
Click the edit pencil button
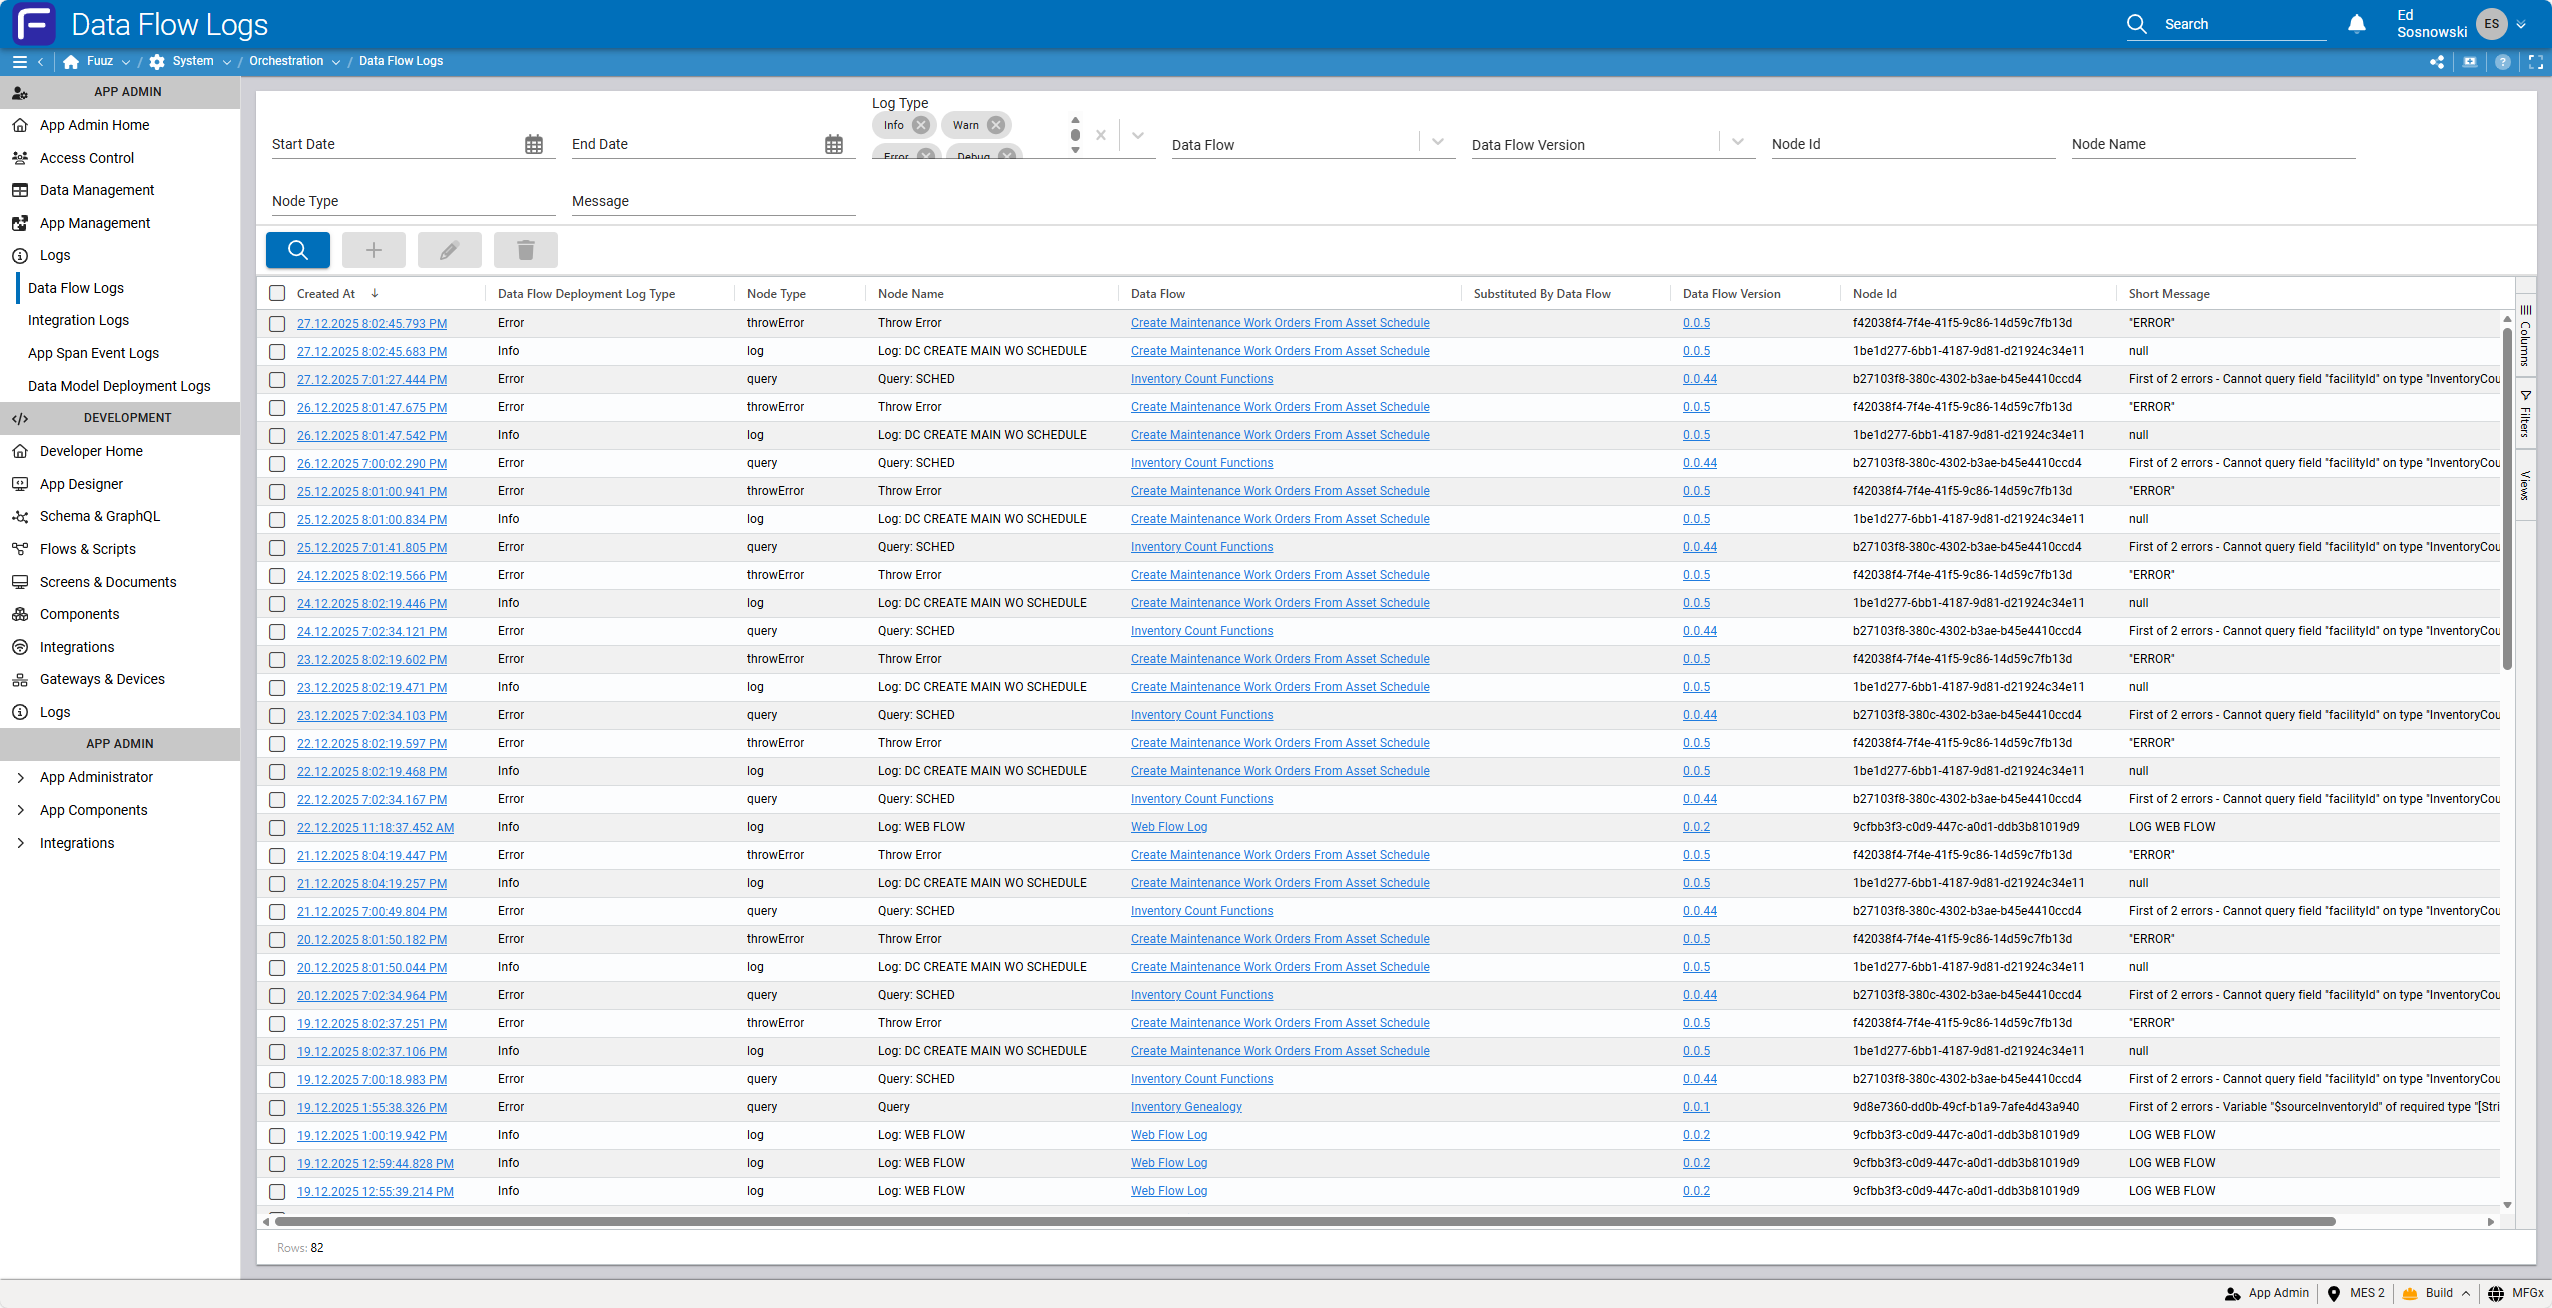pyautogui.click(x=450, y=250)
